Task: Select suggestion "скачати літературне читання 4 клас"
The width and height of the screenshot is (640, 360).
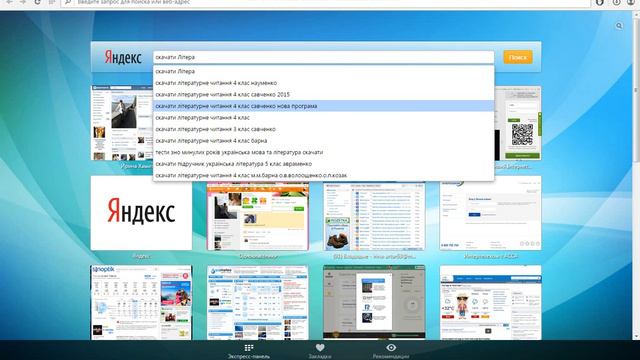Action: pyautogui.click(x=323, y=118)
